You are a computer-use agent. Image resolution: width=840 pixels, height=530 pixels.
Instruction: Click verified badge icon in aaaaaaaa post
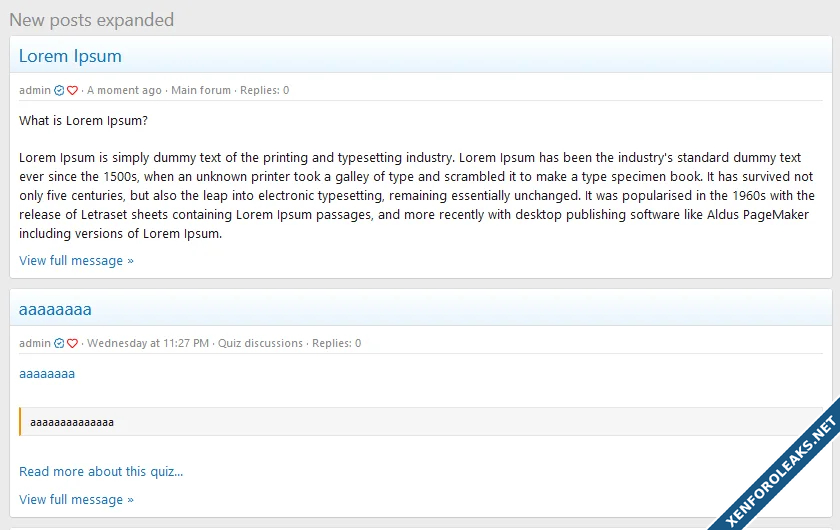[x=59, y=344]
